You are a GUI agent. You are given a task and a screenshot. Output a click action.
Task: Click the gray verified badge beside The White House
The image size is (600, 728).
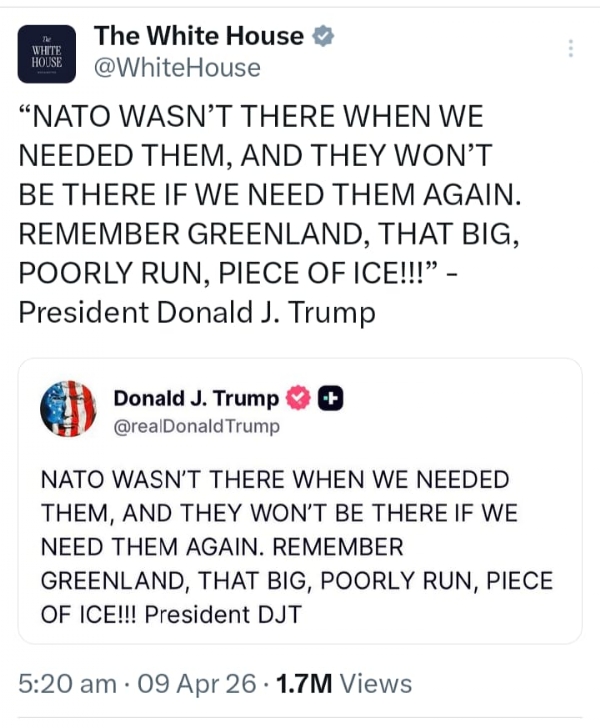tap(324, 37)
